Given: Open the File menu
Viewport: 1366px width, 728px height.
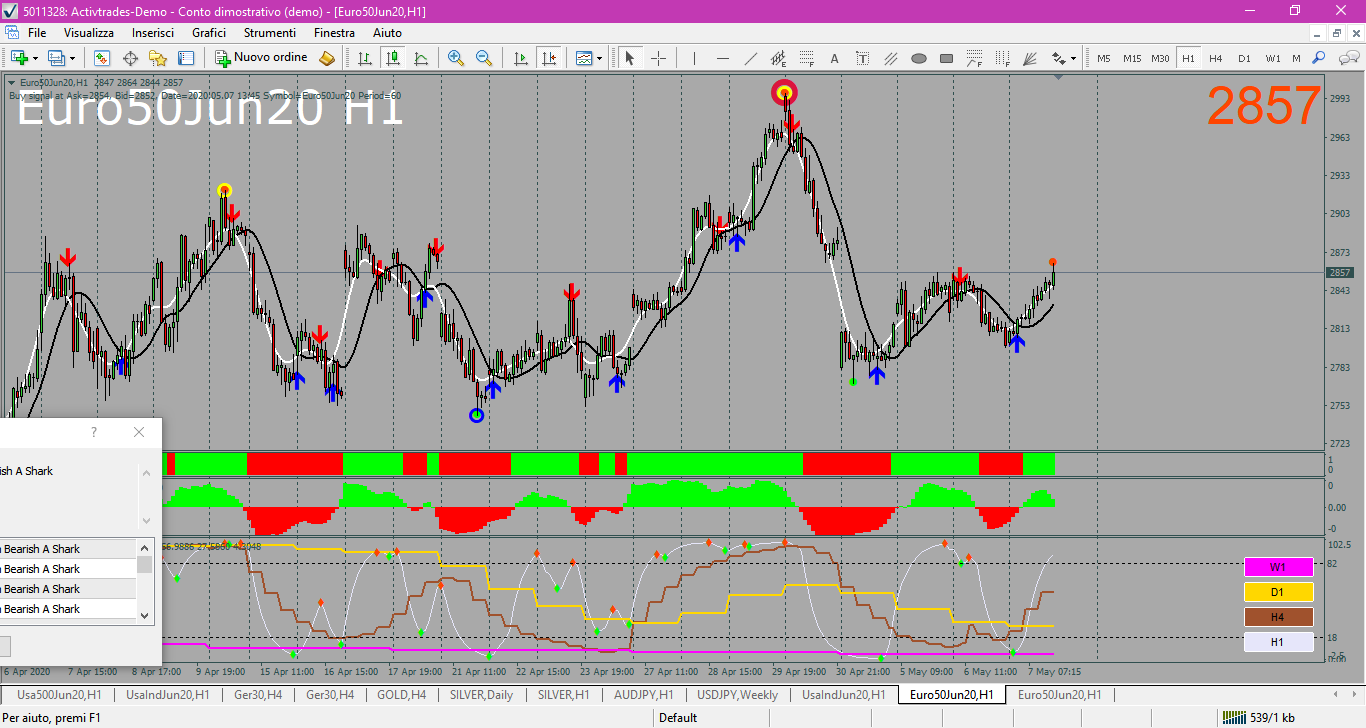Looking at the screenshot, I should 37,33.
